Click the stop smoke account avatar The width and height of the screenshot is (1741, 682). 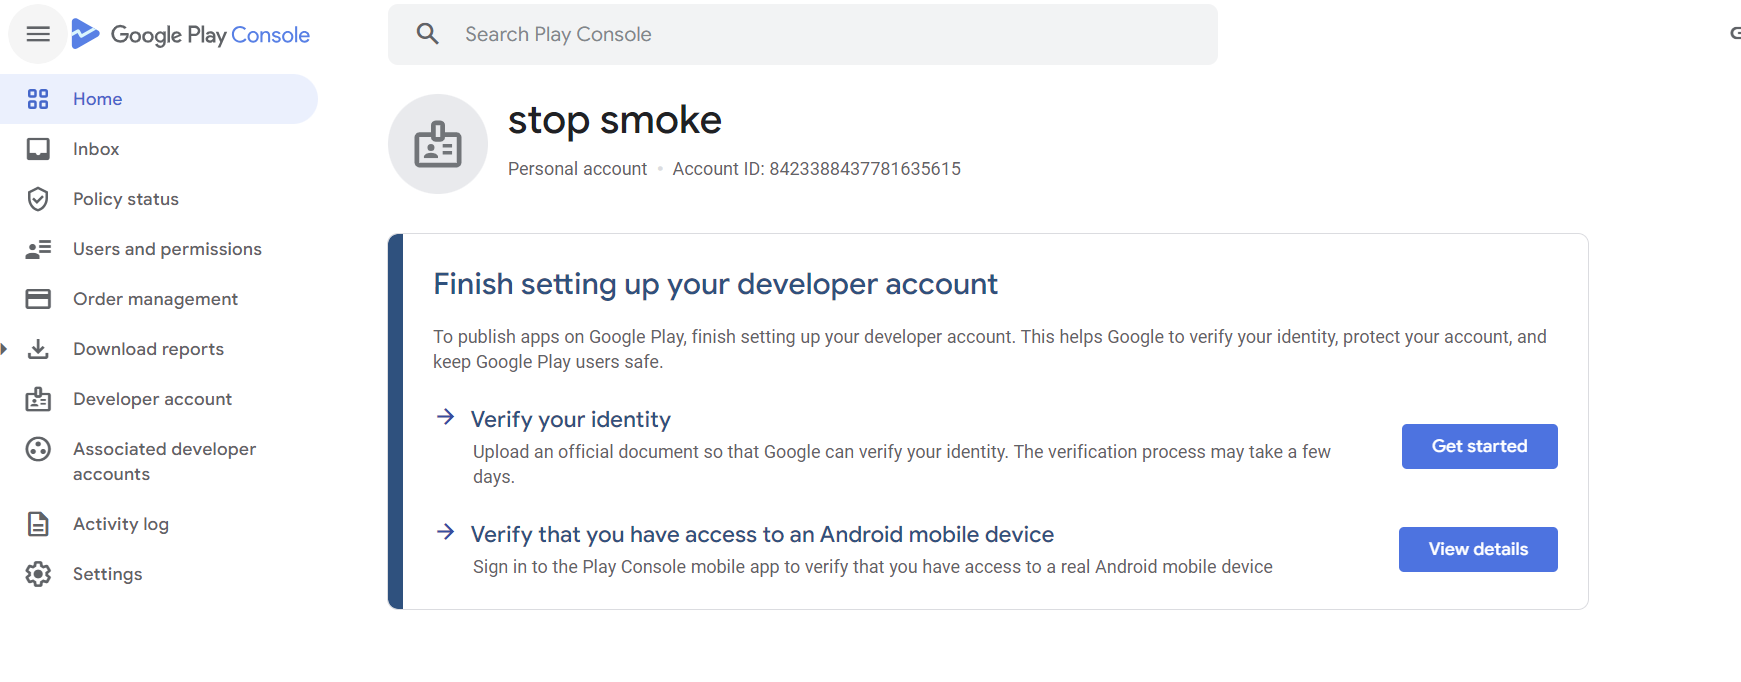coord(438,144)
